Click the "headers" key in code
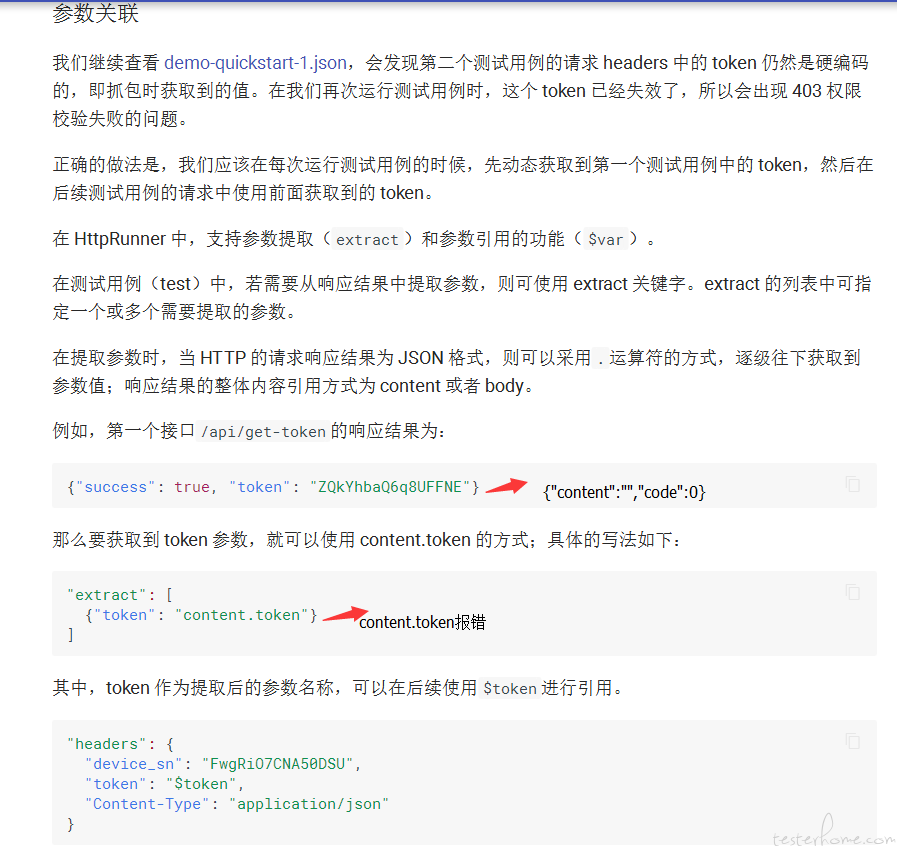The height and width of the screenshot is (858, 897). click(x=106, y=744)
